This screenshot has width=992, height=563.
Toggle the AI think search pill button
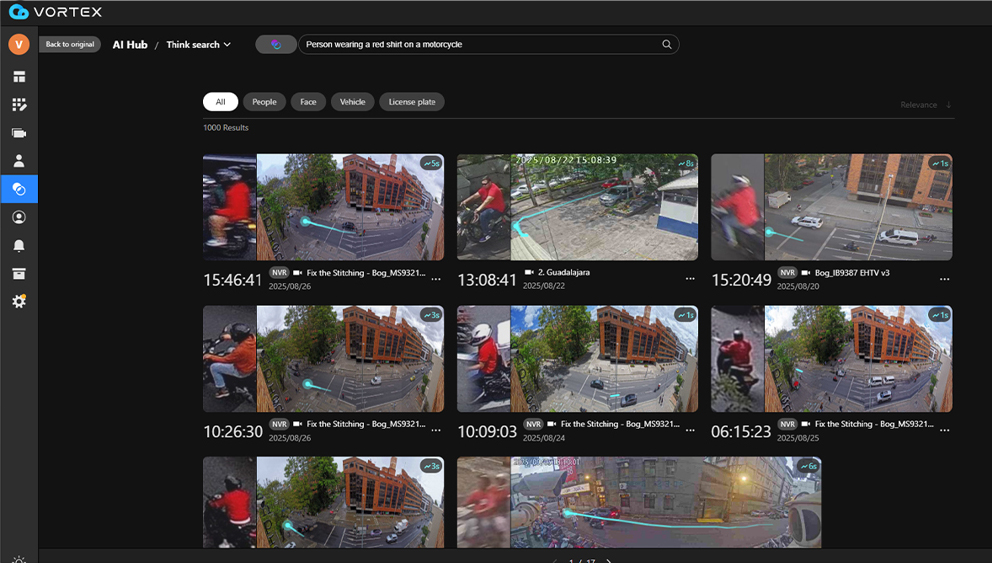[276, 44]
